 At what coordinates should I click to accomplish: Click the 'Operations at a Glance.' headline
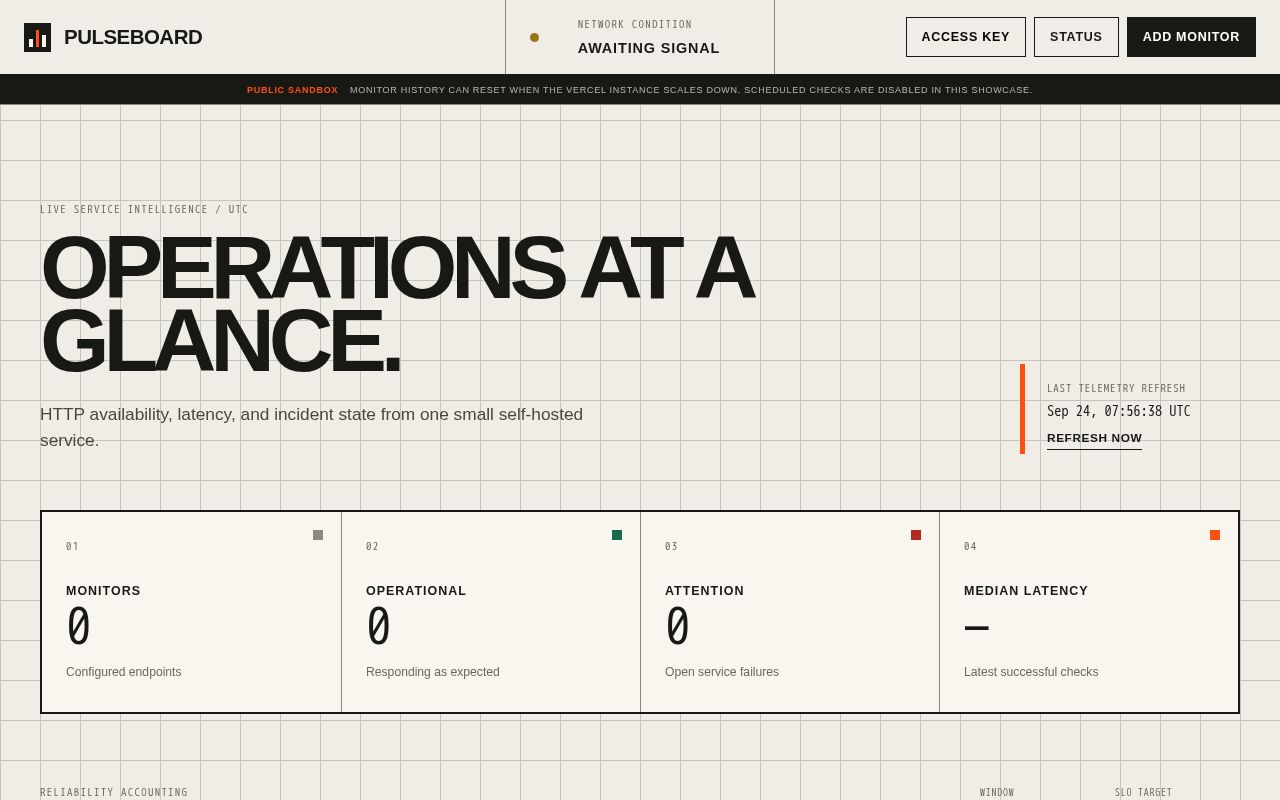(x=397, y=304)
